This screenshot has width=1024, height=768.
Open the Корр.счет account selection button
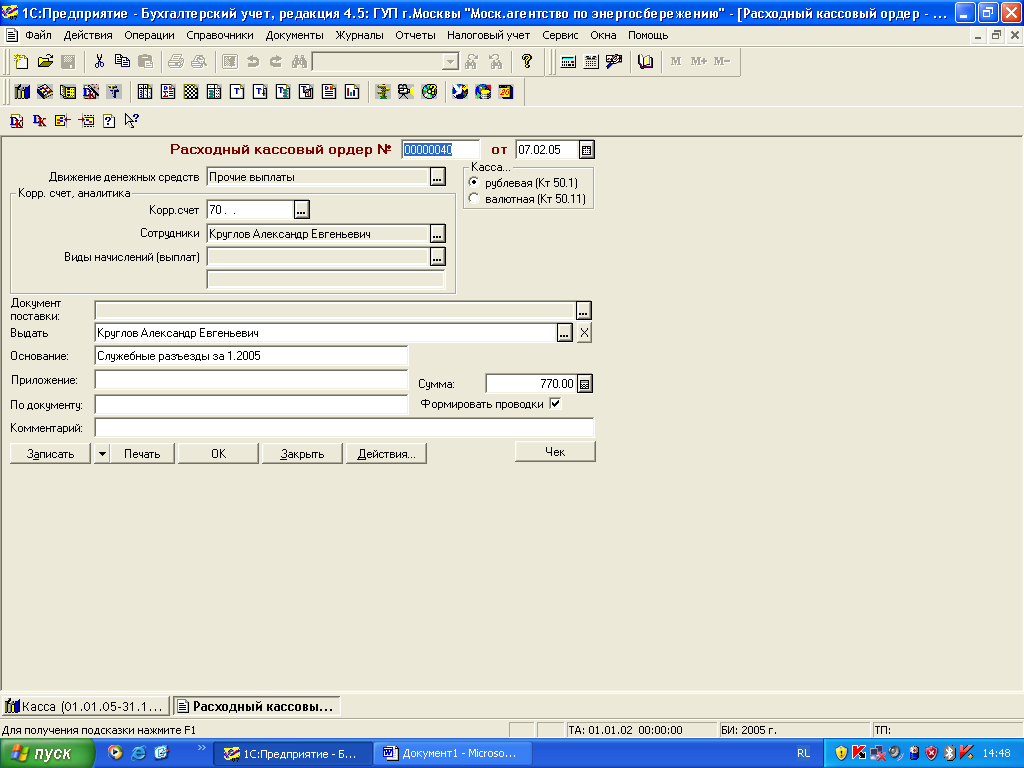301,210
